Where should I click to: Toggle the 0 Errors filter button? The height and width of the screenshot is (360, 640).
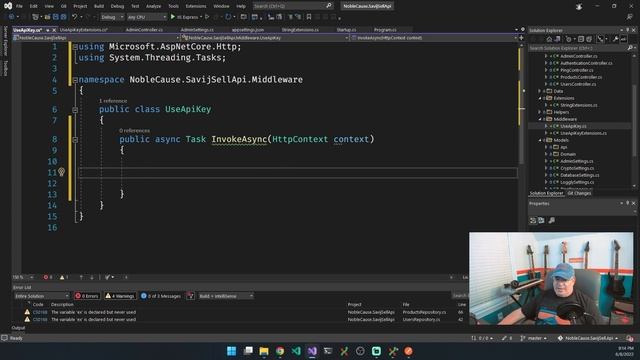coord(87,296)
